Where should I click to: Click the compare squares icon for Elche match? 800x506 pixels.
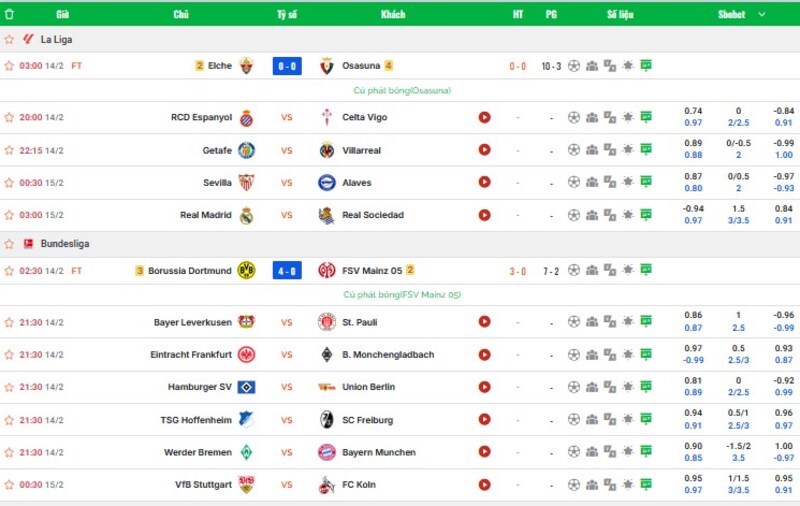pyautogui.click(x=610, y=66)
